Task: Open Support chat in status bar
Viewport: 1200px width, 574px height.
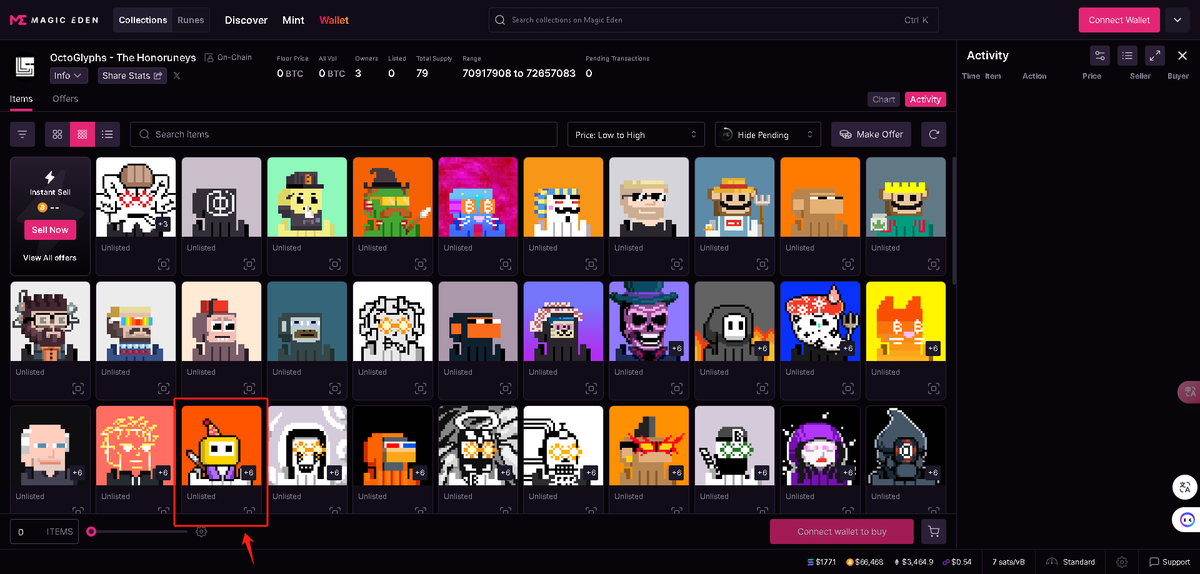Action: point(1169,562)
